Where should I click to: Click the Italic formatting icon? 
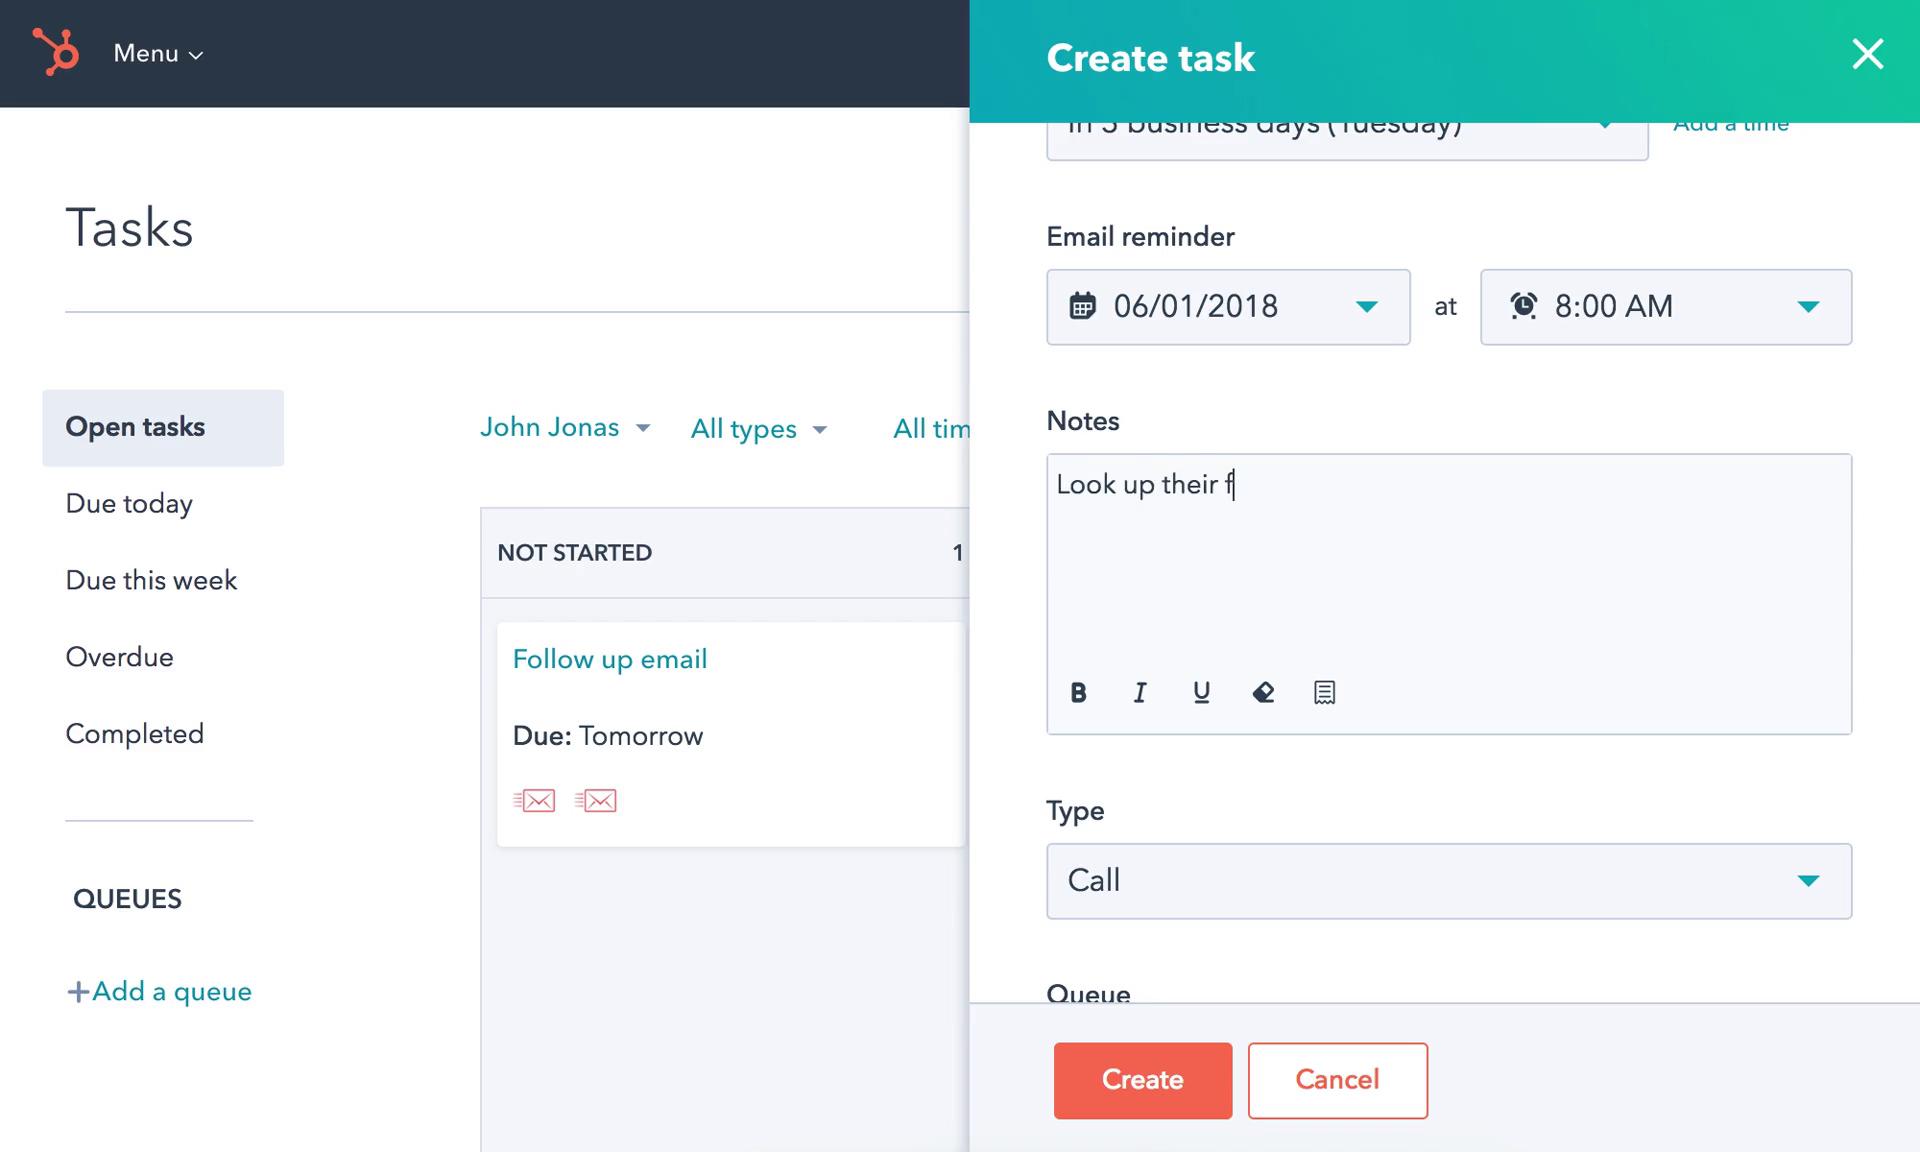(1140, 691)
